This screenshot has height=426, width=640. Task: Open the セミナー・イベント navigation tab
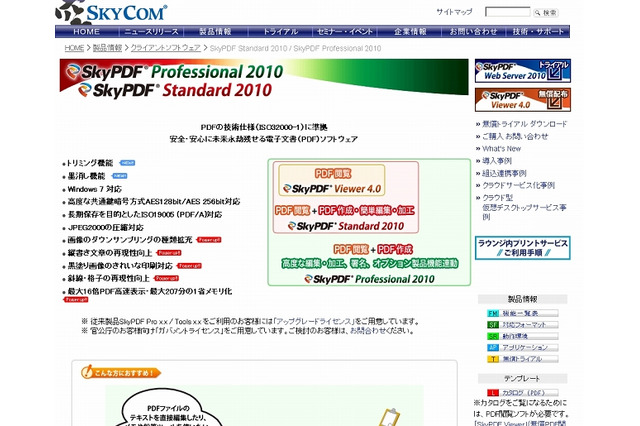point(344,31)
